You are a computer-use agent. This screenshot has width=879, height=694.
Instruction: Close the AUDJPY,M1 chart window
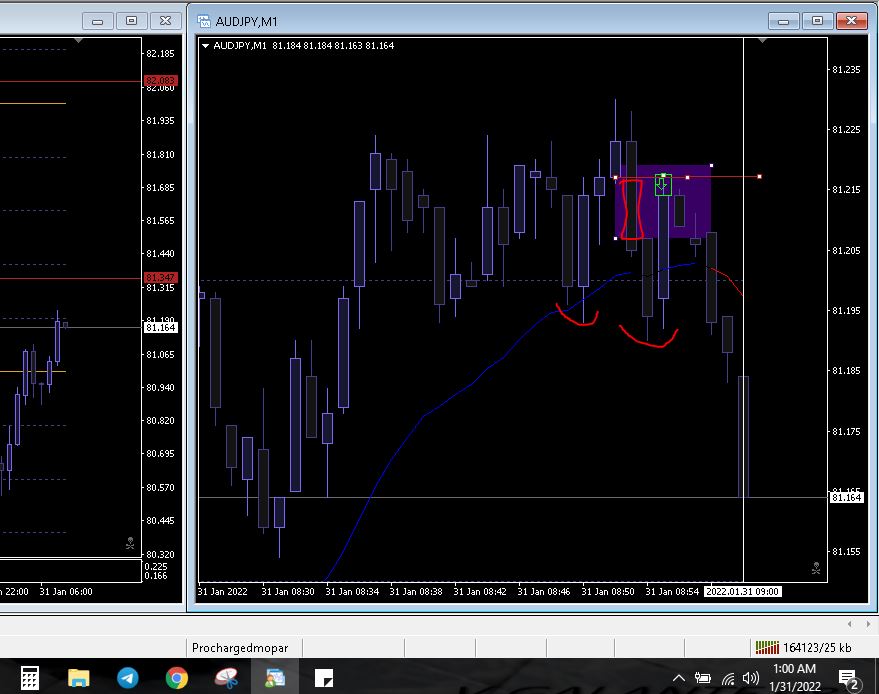(x=852, y=21)
